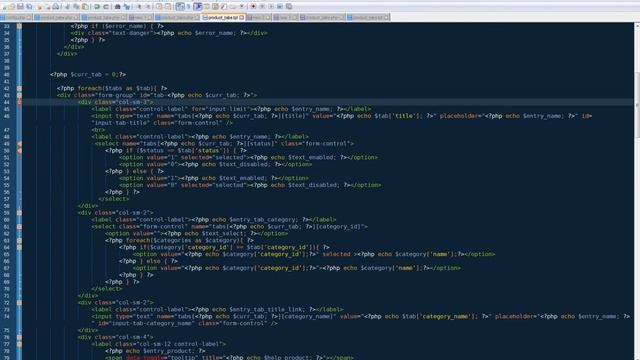Click line number 58 in the margin

coord(7,206)
